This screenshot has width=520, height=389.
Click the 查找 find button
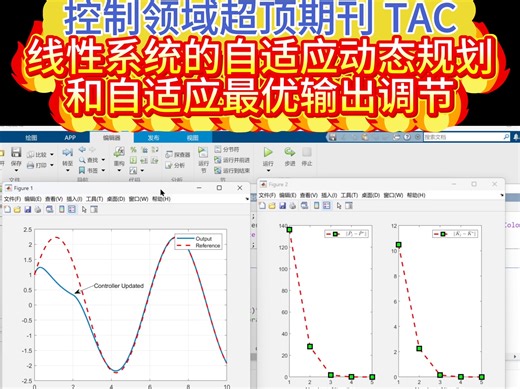click(89, 160)
